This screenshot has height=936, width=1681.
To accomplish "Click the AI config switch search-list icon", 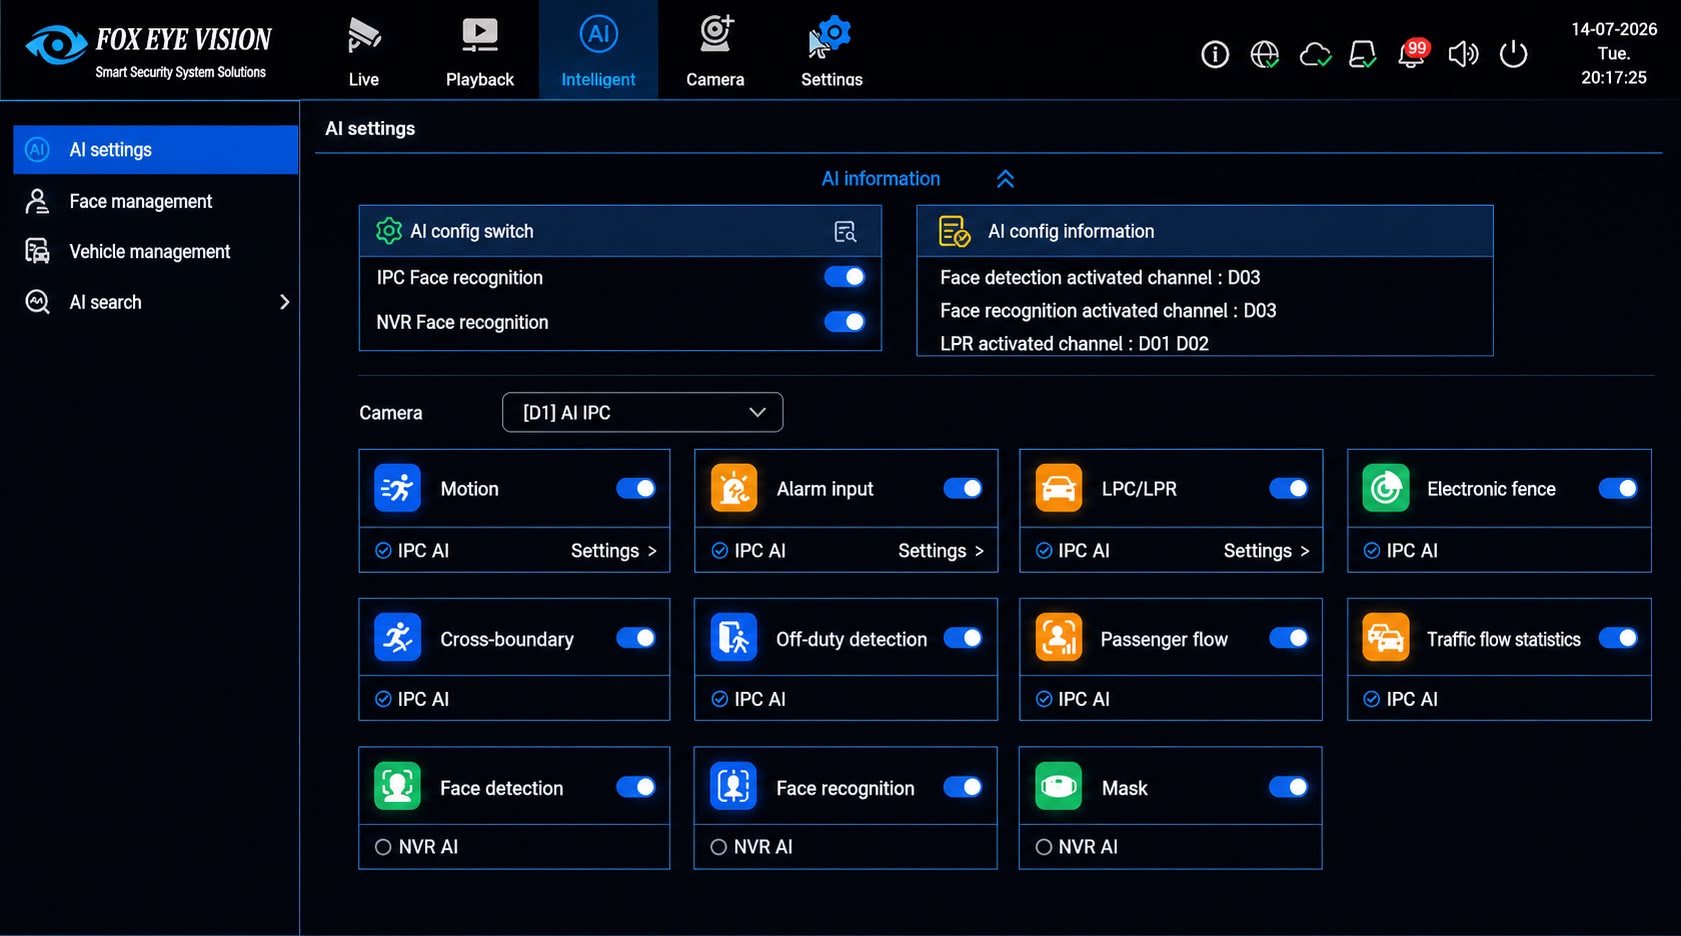I will click(x=845, y=232).
